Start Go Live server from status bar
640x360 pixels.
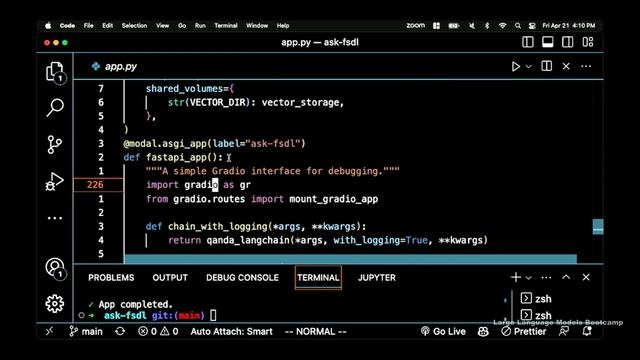(443, 331)
